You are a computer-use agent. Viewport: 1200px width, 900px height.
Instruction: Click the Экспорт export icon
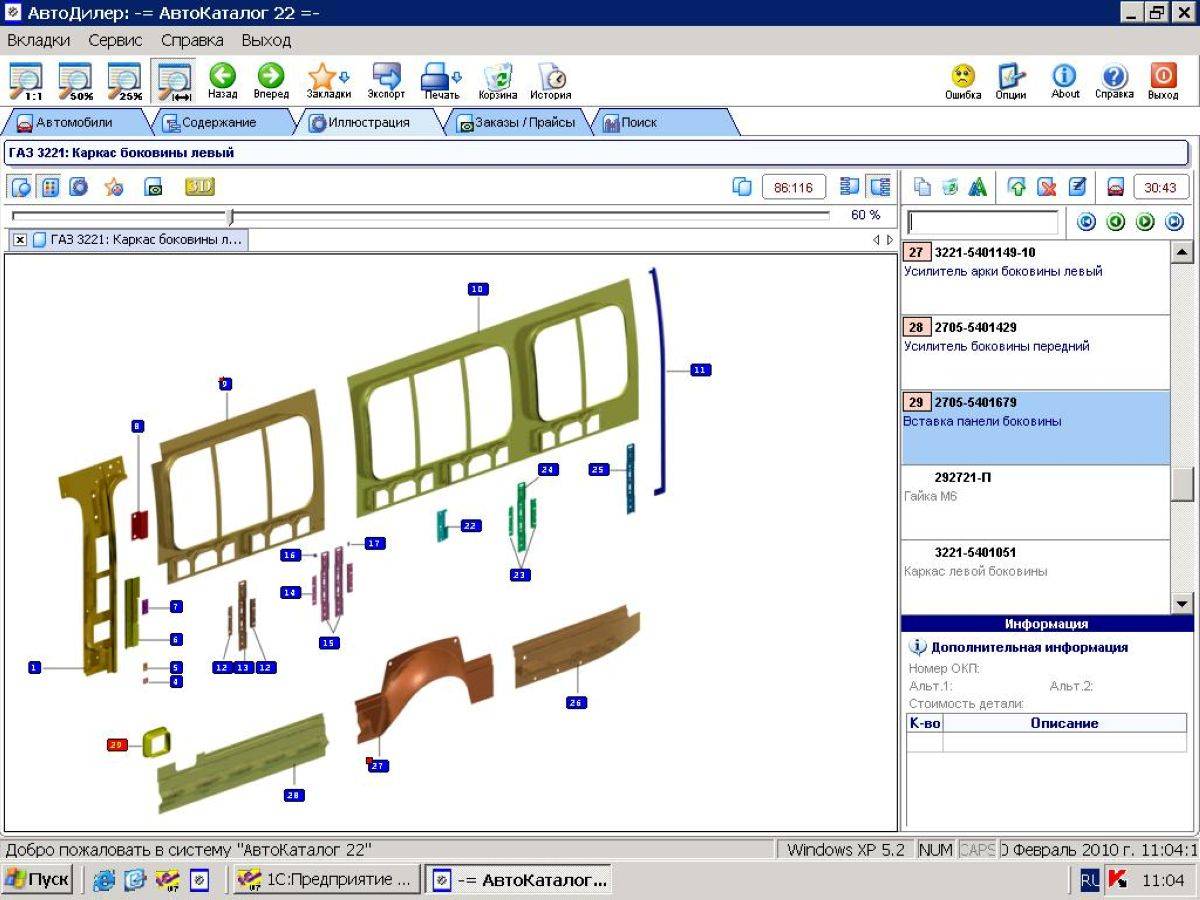(x=386, y=76)
